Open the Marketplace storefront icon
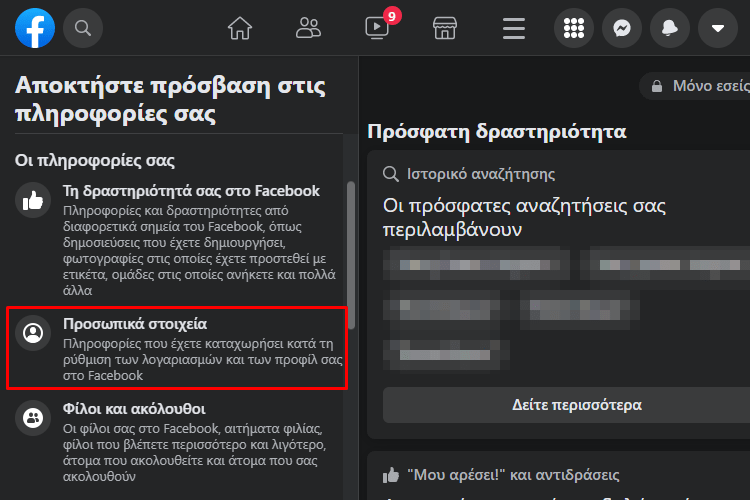Viewport: 750px width, 500px height. coord(445,28)
